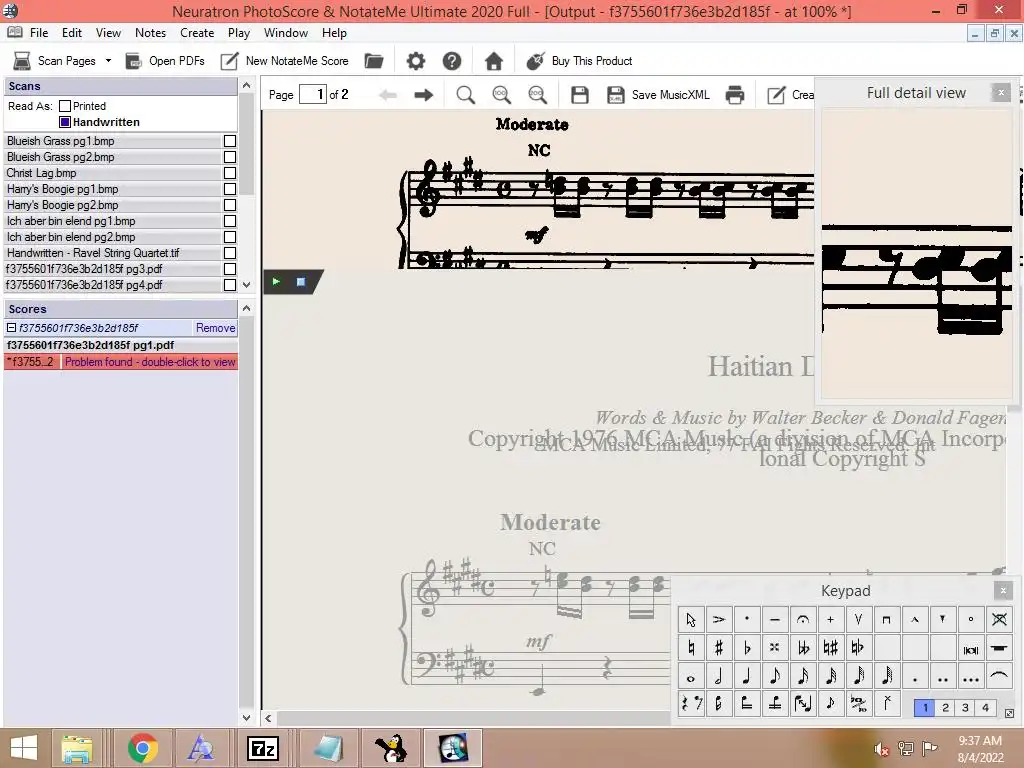Click the Open PDFs toolbar button
1024x768 pixels.
[x=165, y=61]
